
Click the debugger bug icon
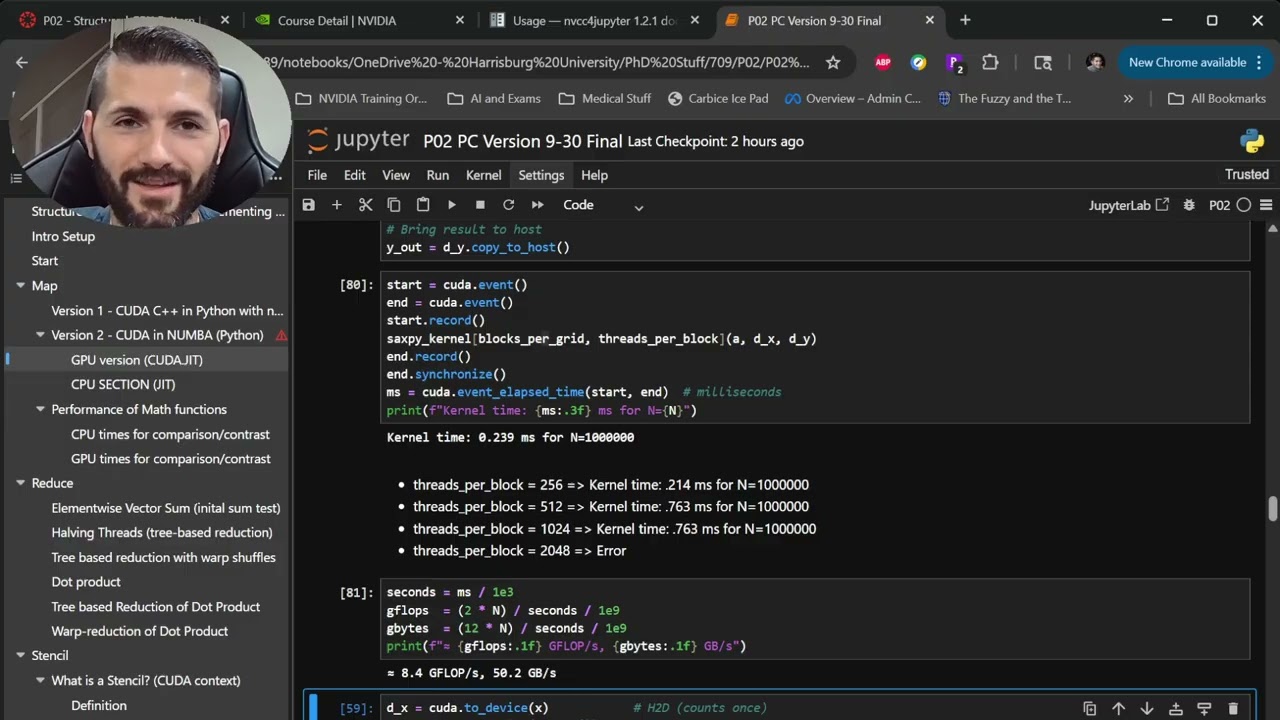(x=1189, y=205)
